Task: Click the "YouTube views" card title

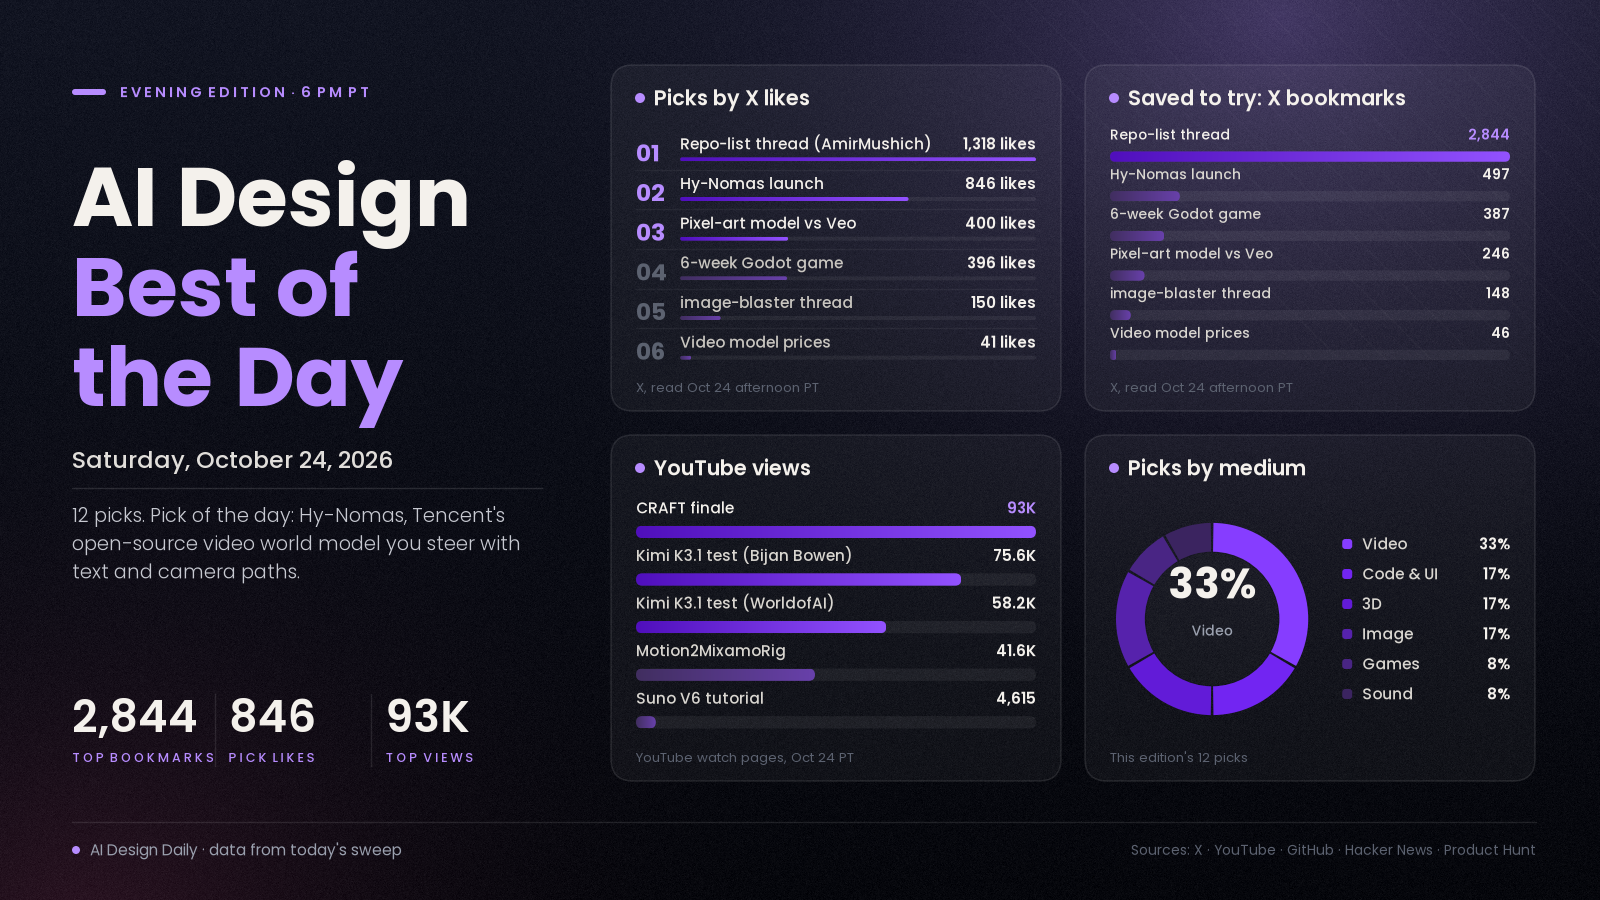Action: point(732,468)
